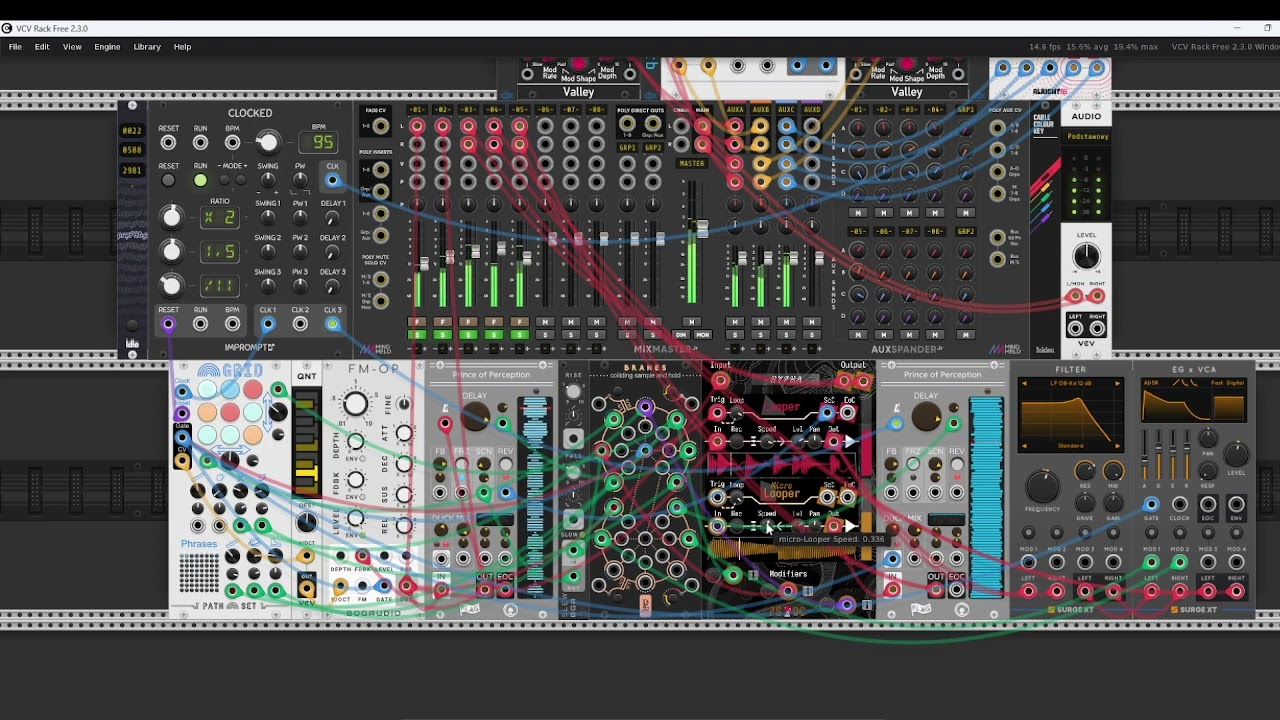
Task: Click the master fader on MixMaster
Action: click(703, 231)
